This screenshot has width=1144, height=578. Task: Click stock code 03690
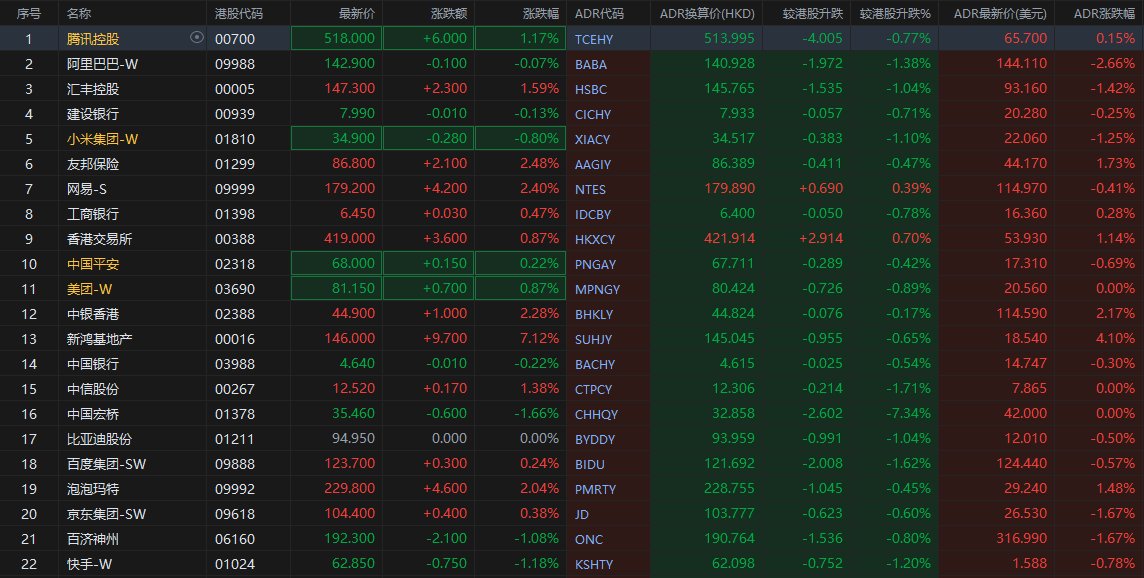[x=235, y=289]
